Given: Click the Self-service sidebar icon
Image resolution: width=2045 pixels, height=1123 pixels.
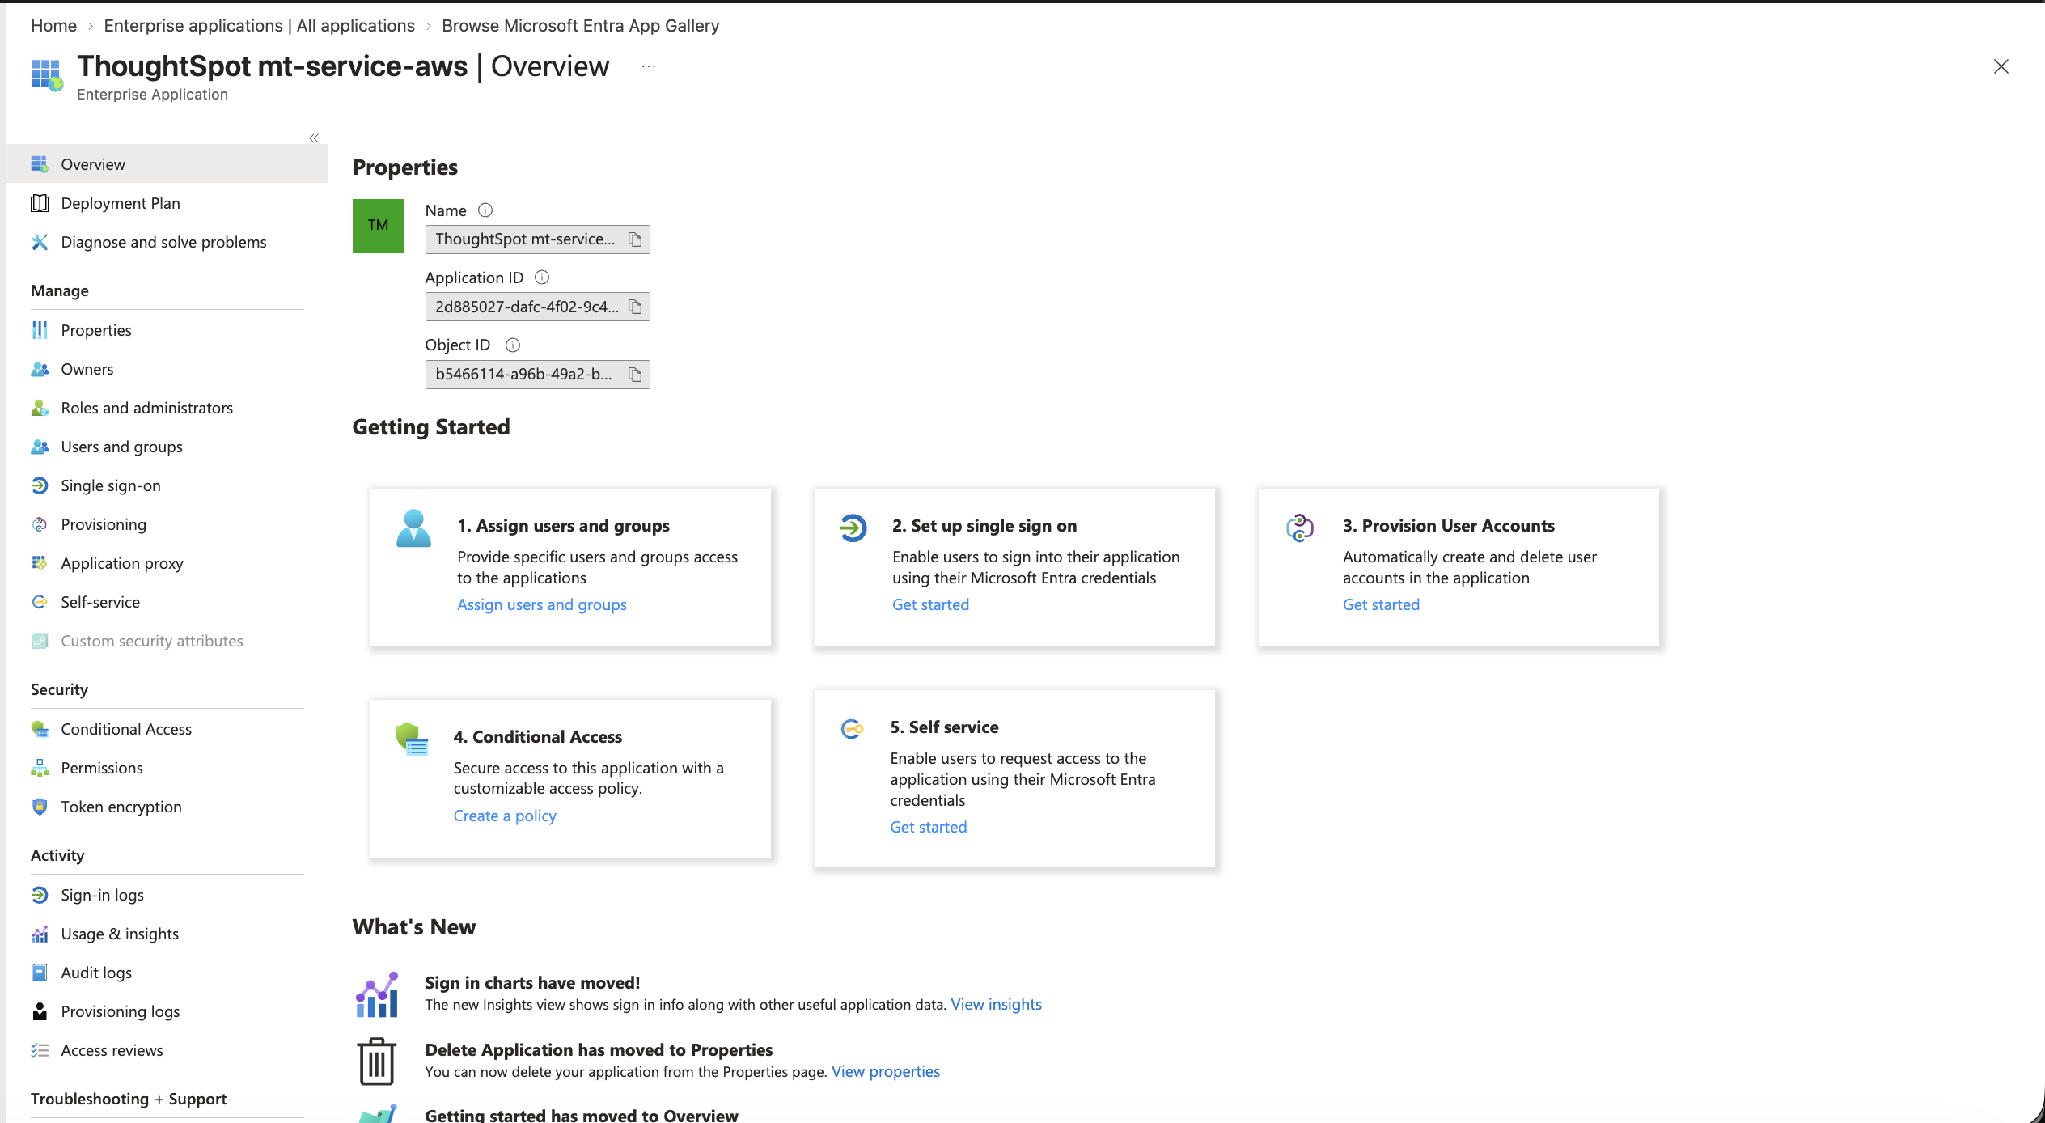Looking at the screenshot, I should pyautogui.click(x=40, y=602).
